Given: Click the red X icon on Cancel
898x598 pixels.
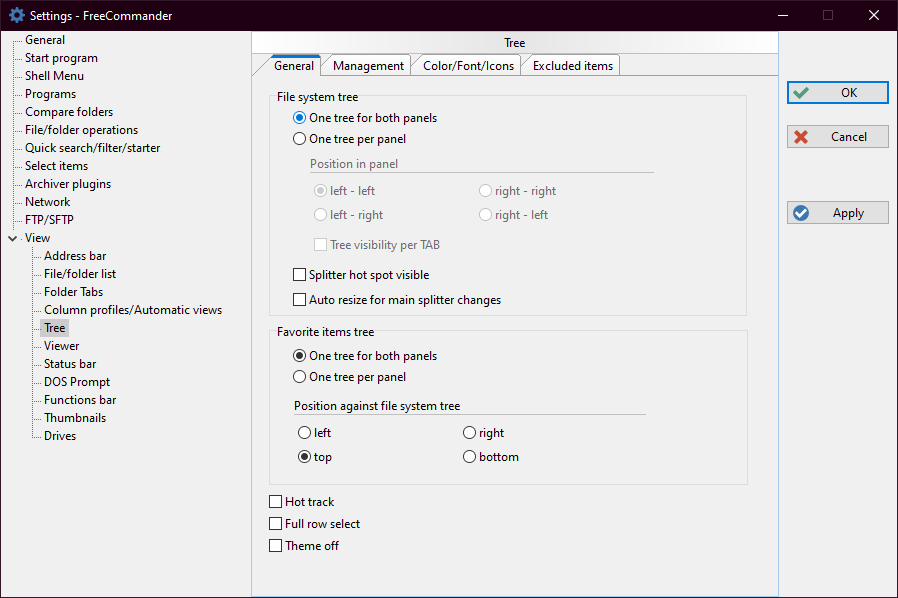Looking at the screenshot, I should click(x=801, y=137).
